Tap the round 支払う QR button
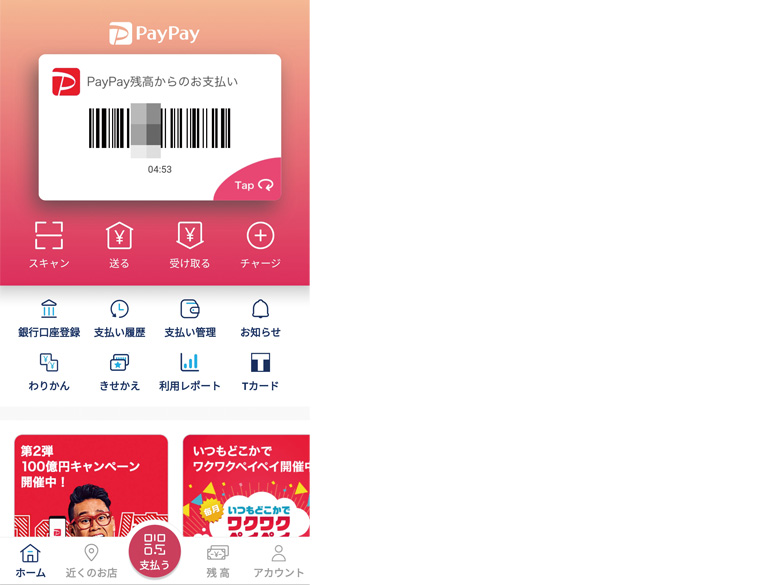Image resolution: width=780 pixels, height=585 pixels. tap(155, 551)
